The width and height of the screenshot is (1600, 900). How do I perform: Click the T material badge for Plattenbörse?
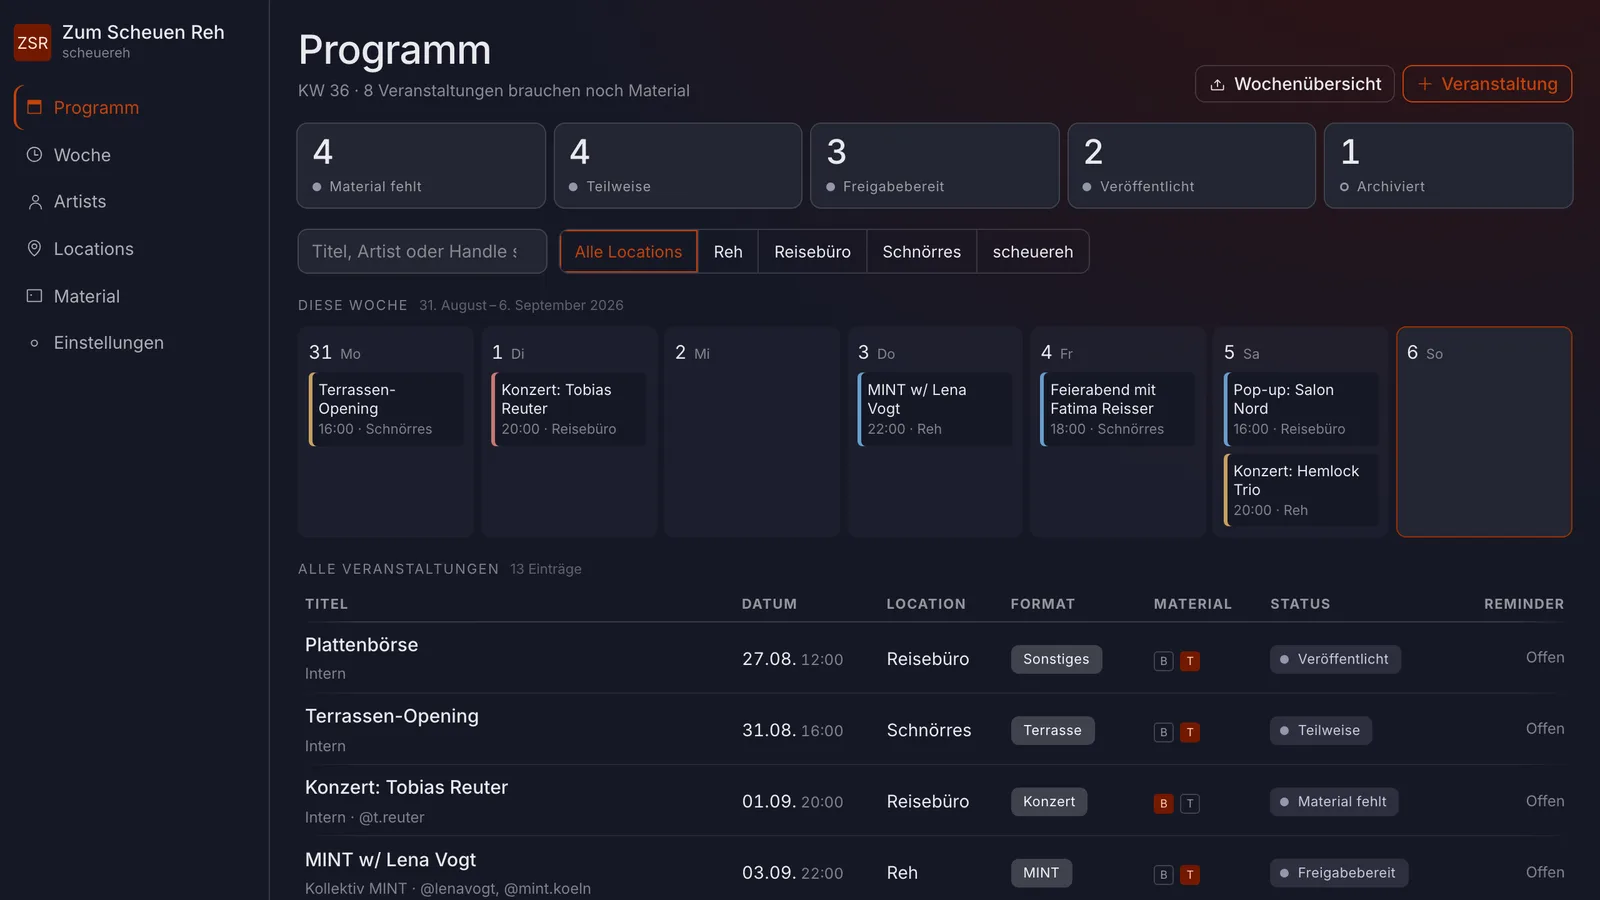(1190, 661)
